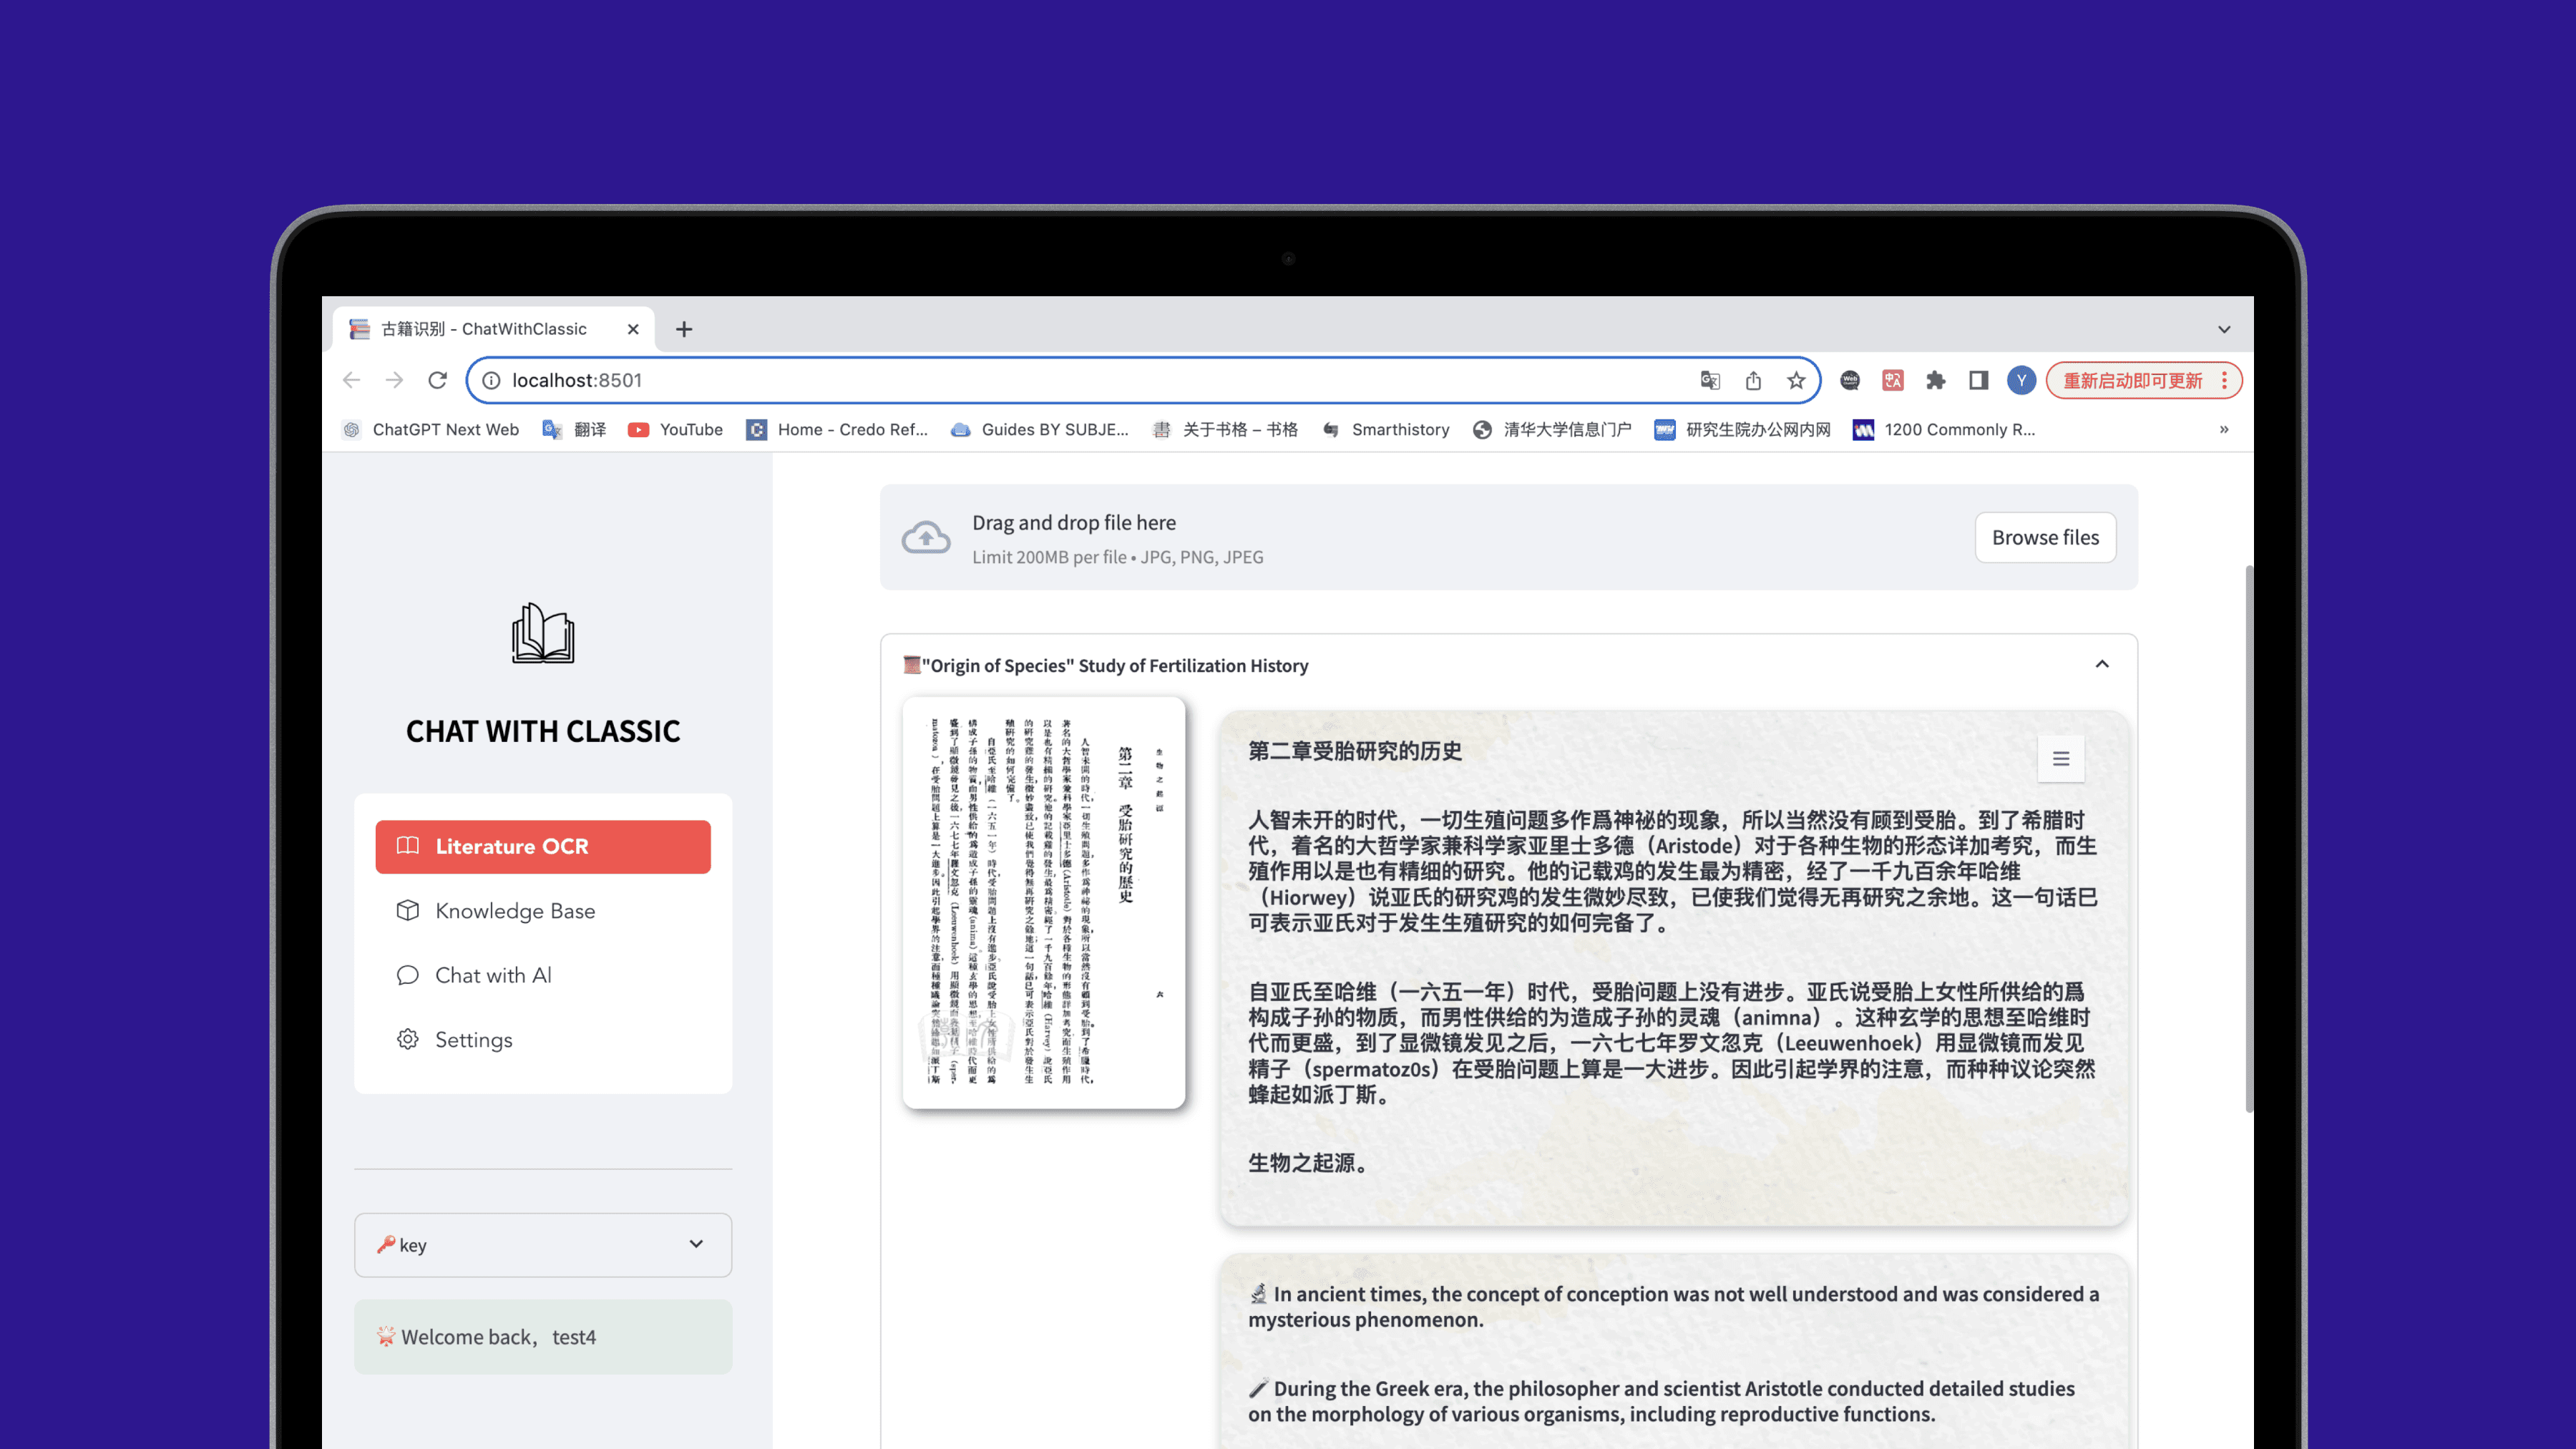Click the open book logo icon
The width and height of the screenshot is (2576, 1449).
point(543,633)
